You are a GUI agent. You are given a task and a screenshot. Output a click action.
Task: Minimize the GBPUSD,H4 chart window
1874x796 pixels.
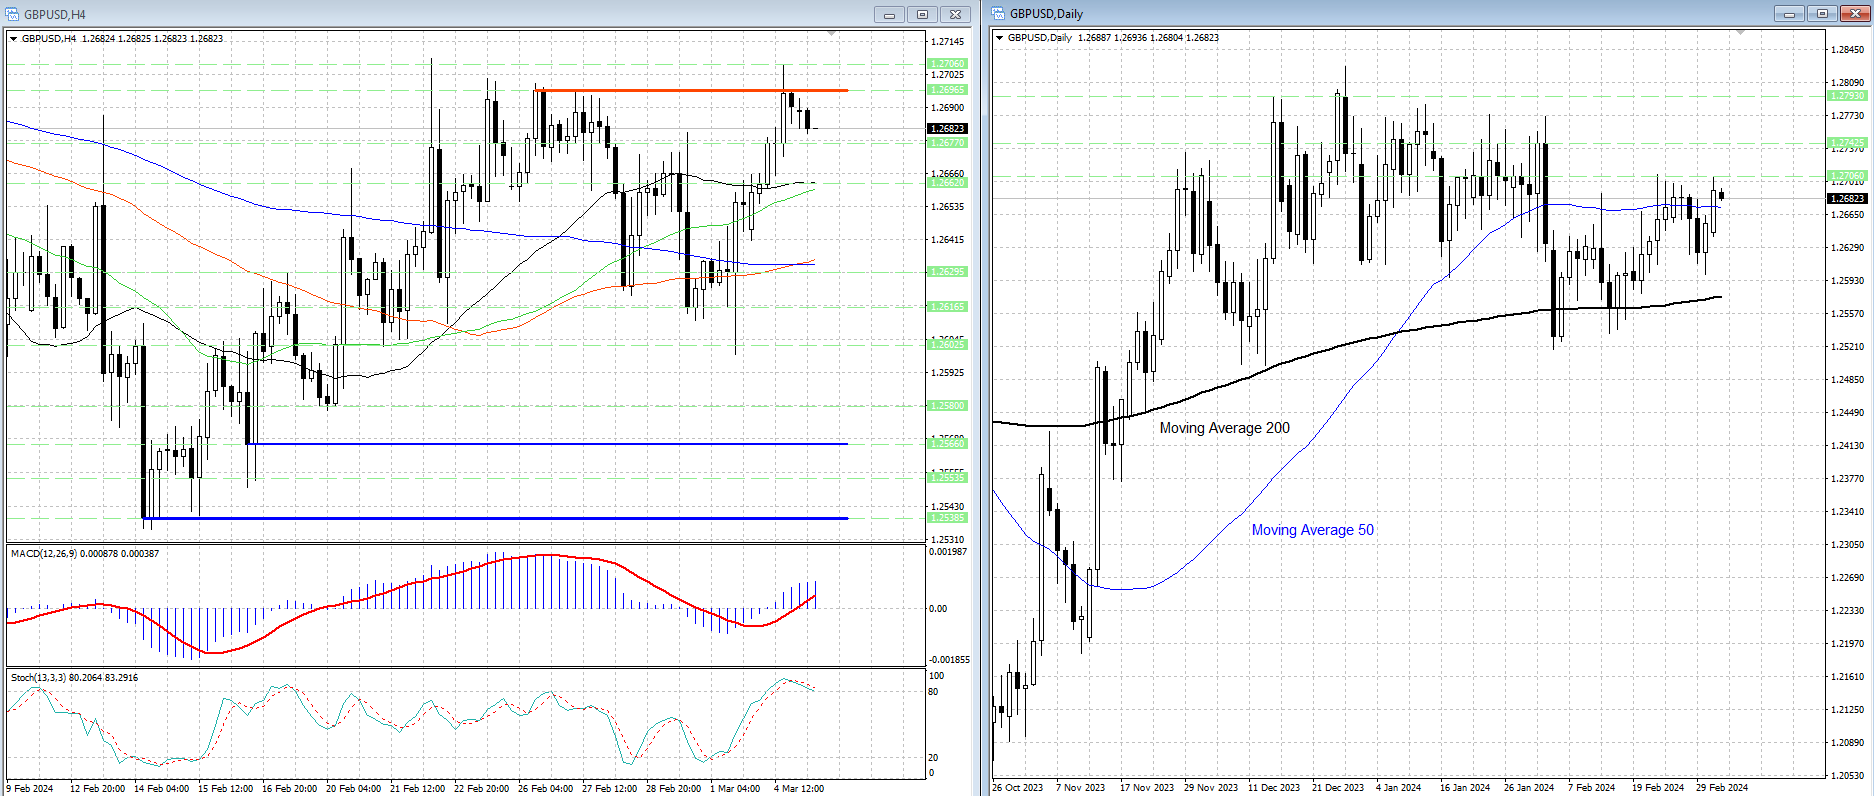(x=889, y=14)
